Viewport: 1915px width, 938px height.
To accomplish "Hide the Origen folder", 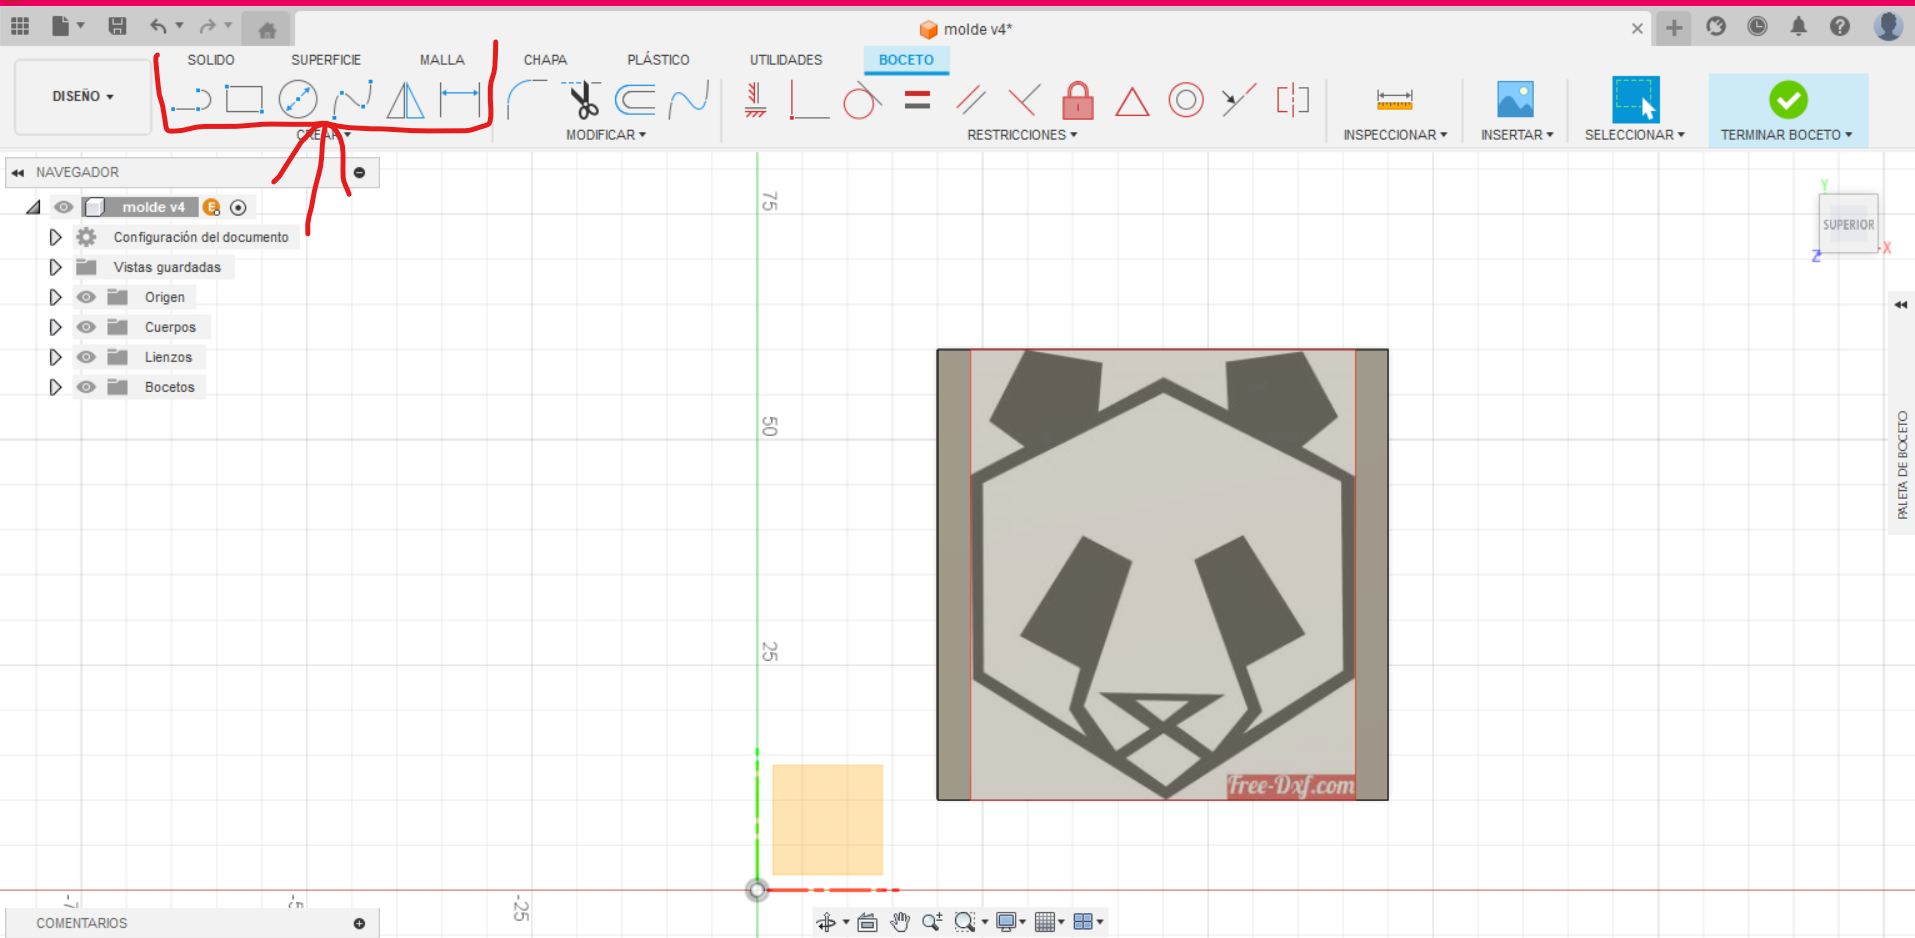I will click(86, 296).
